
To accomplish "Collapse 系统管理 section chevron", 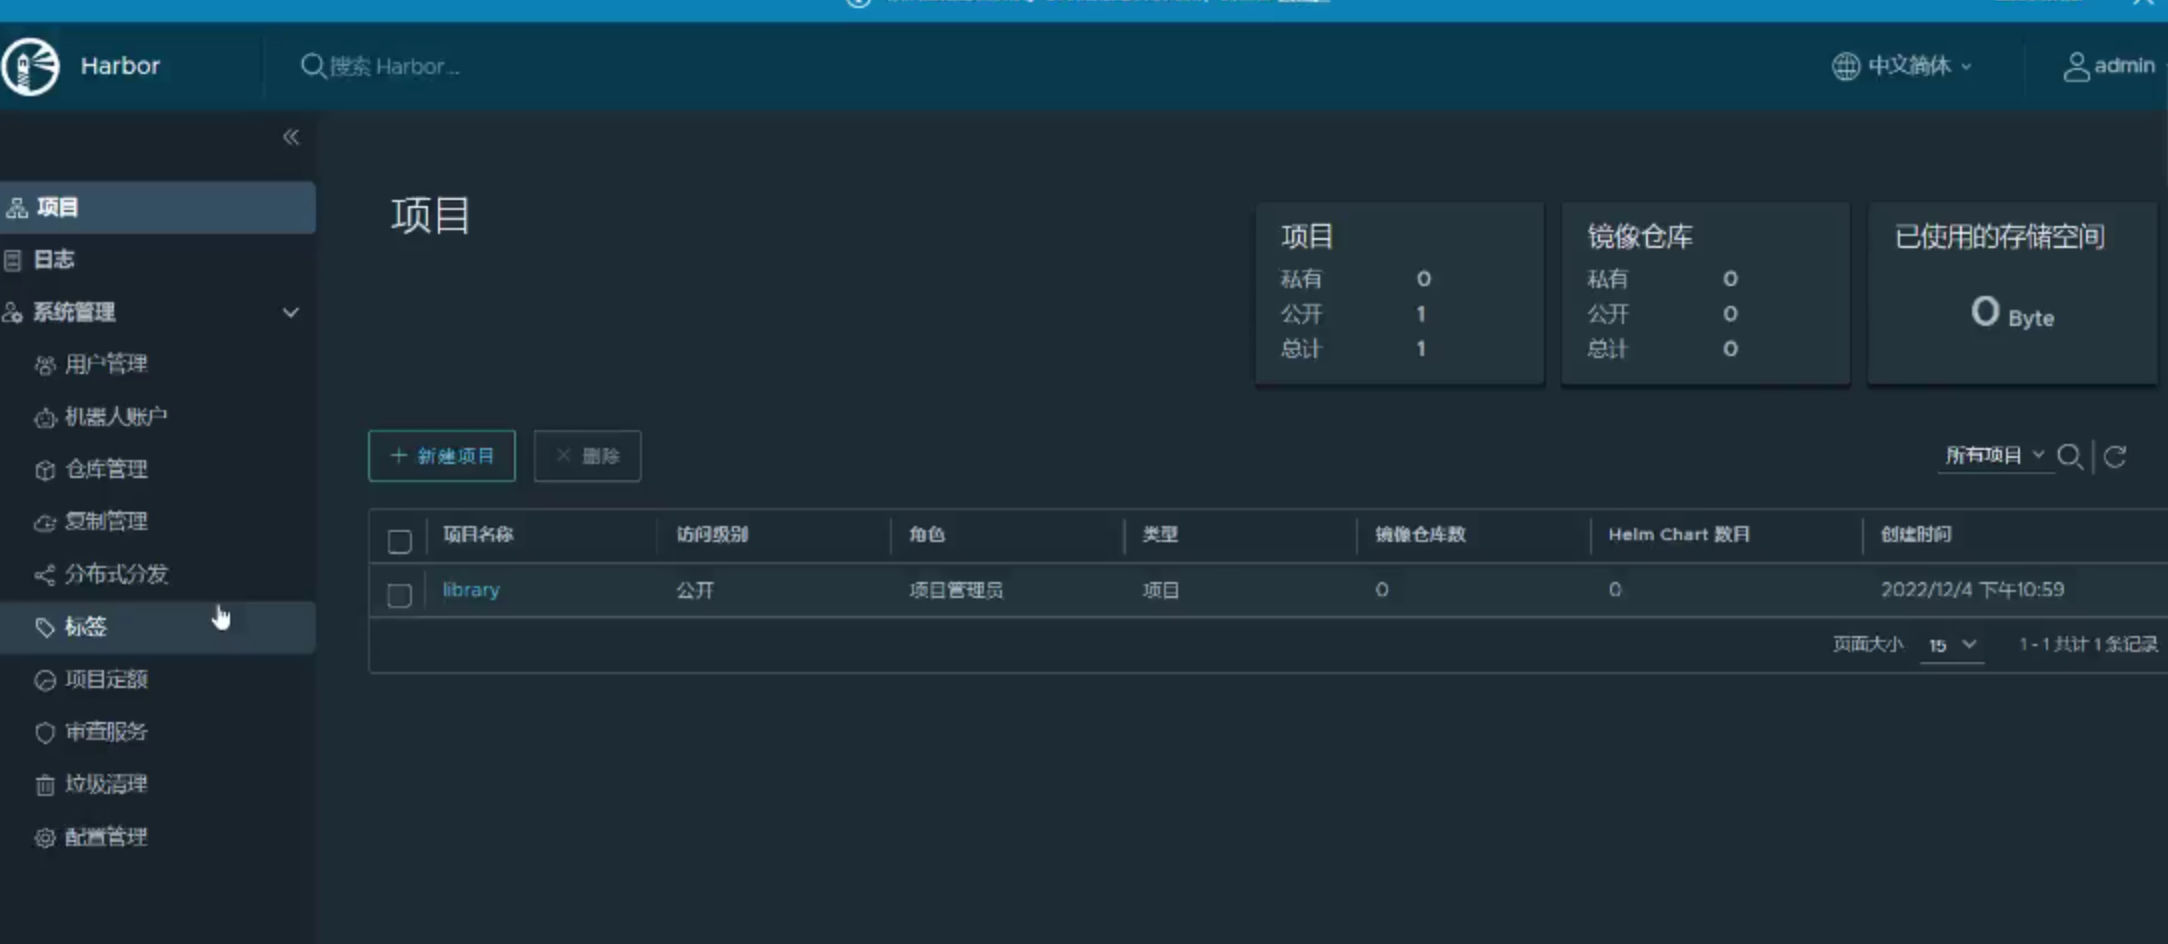I will [291, 313].
